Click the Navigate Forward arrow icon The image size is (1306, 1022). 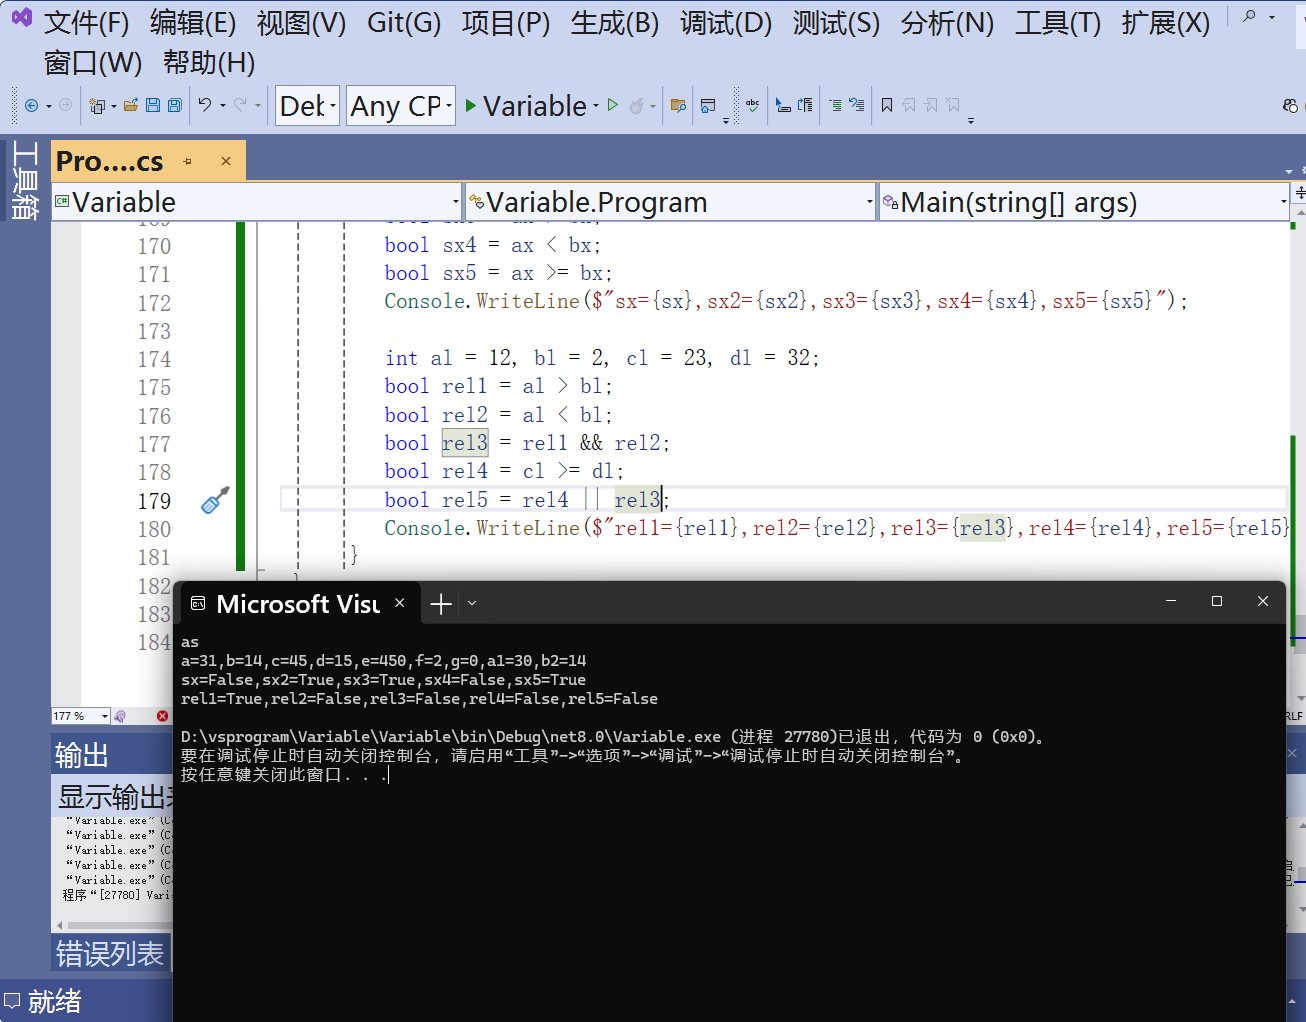tap(65, 105)
